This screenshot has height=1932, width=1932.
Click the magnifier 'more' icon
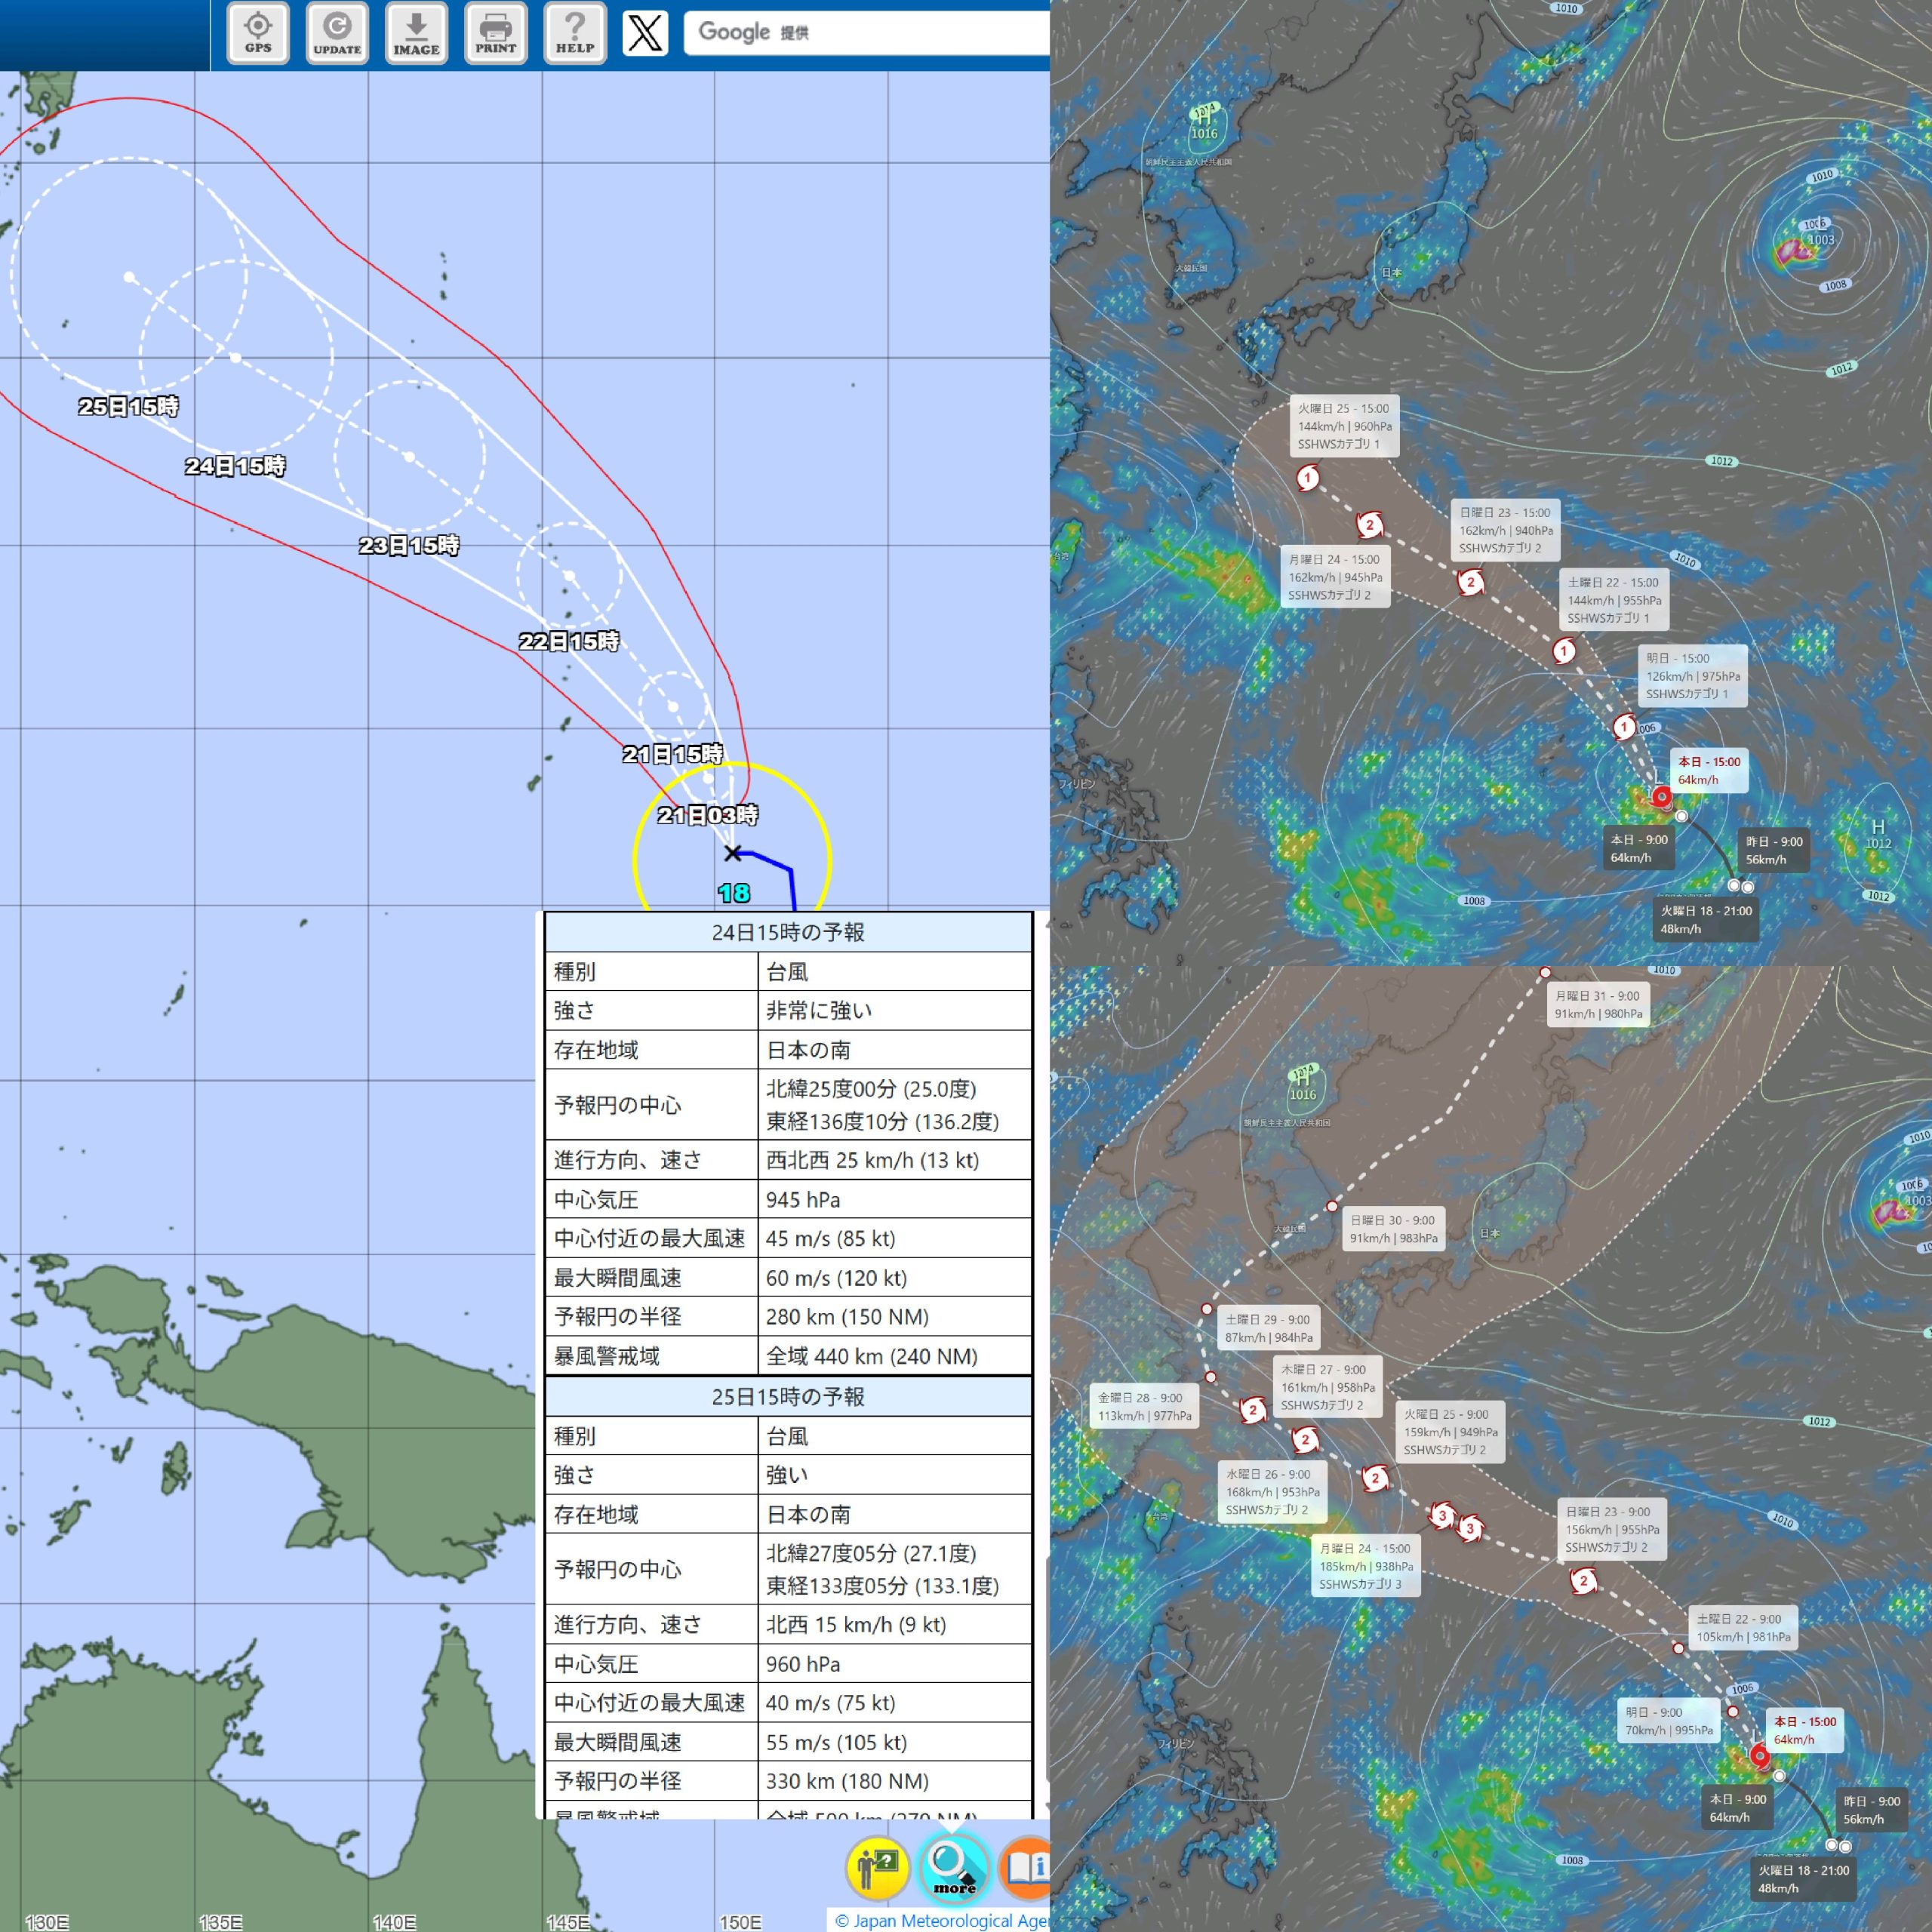click(x=954, y=1866)
